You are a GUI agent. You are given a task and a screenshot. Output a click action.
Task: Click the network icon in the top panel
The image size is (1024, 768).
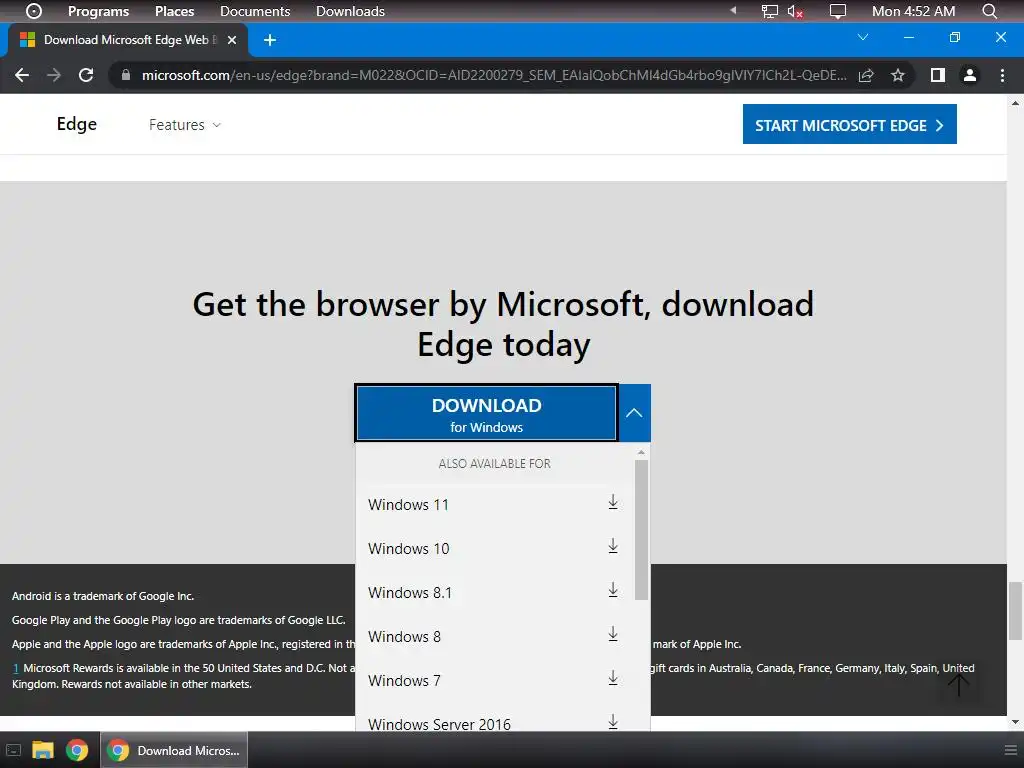(x=769, y=11)
